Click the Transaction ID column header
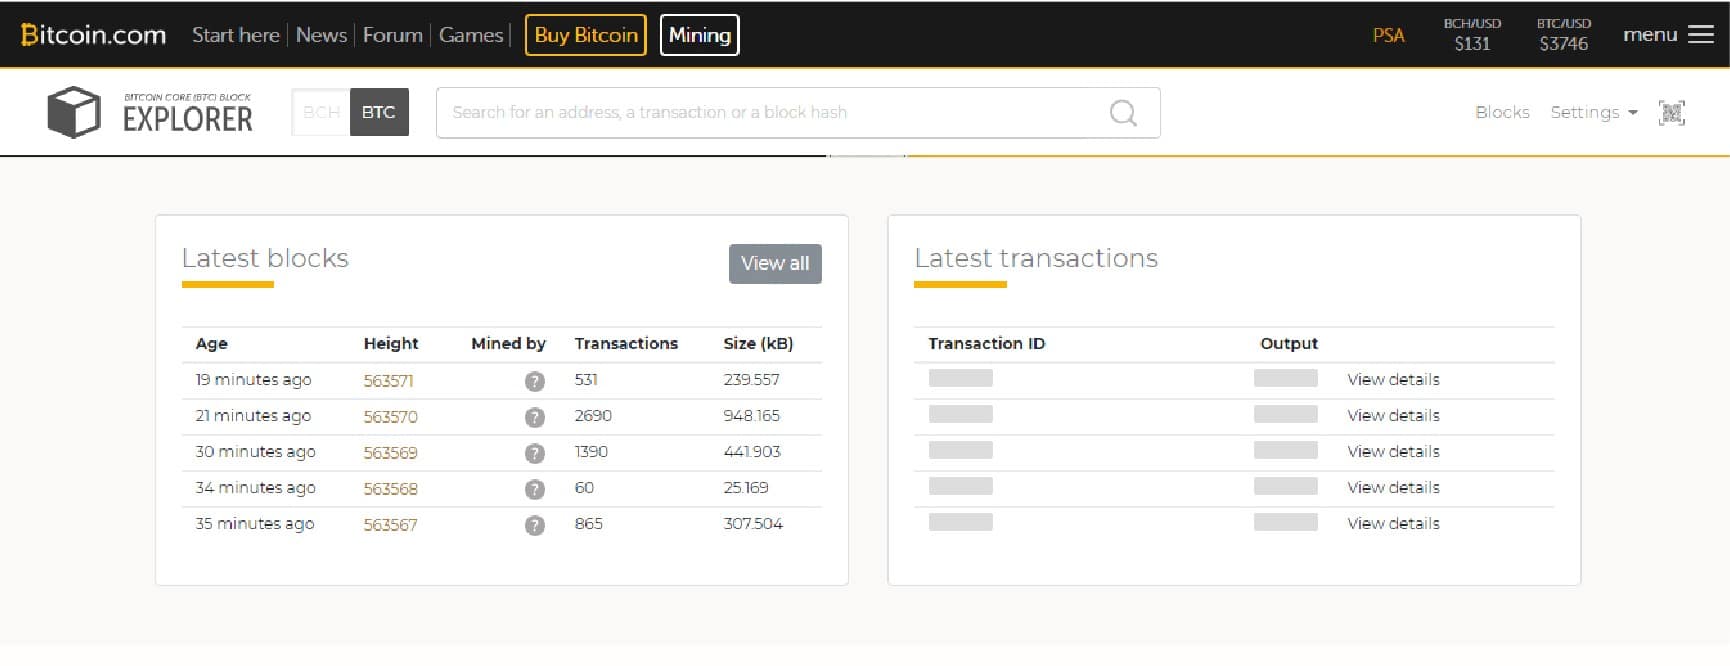The image size is (1730, 666). [986, 344]
